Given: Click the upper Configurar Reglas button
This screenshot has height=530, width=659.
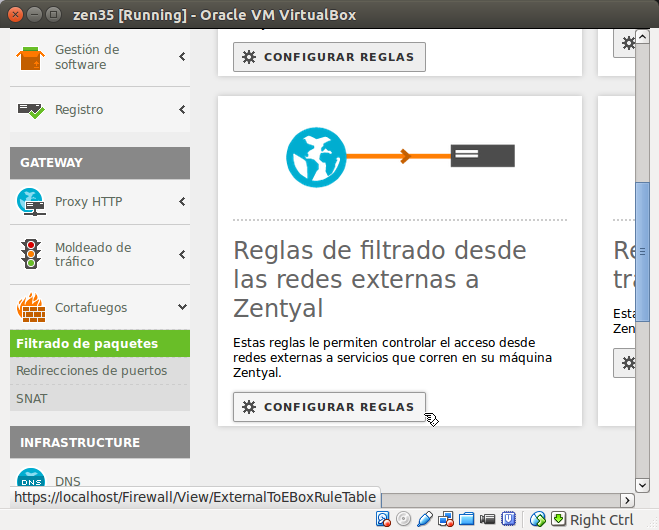Looking at the screenshot, I should pos(330,57).
